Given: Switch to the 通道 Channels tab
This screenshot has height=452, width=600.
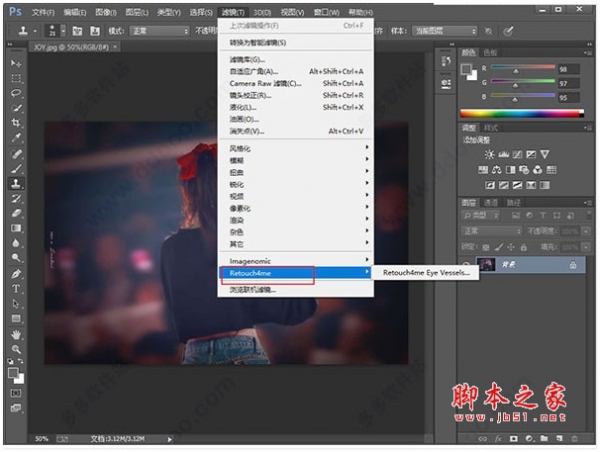Looking at the screenshot, I should click(x=491, y=203).
